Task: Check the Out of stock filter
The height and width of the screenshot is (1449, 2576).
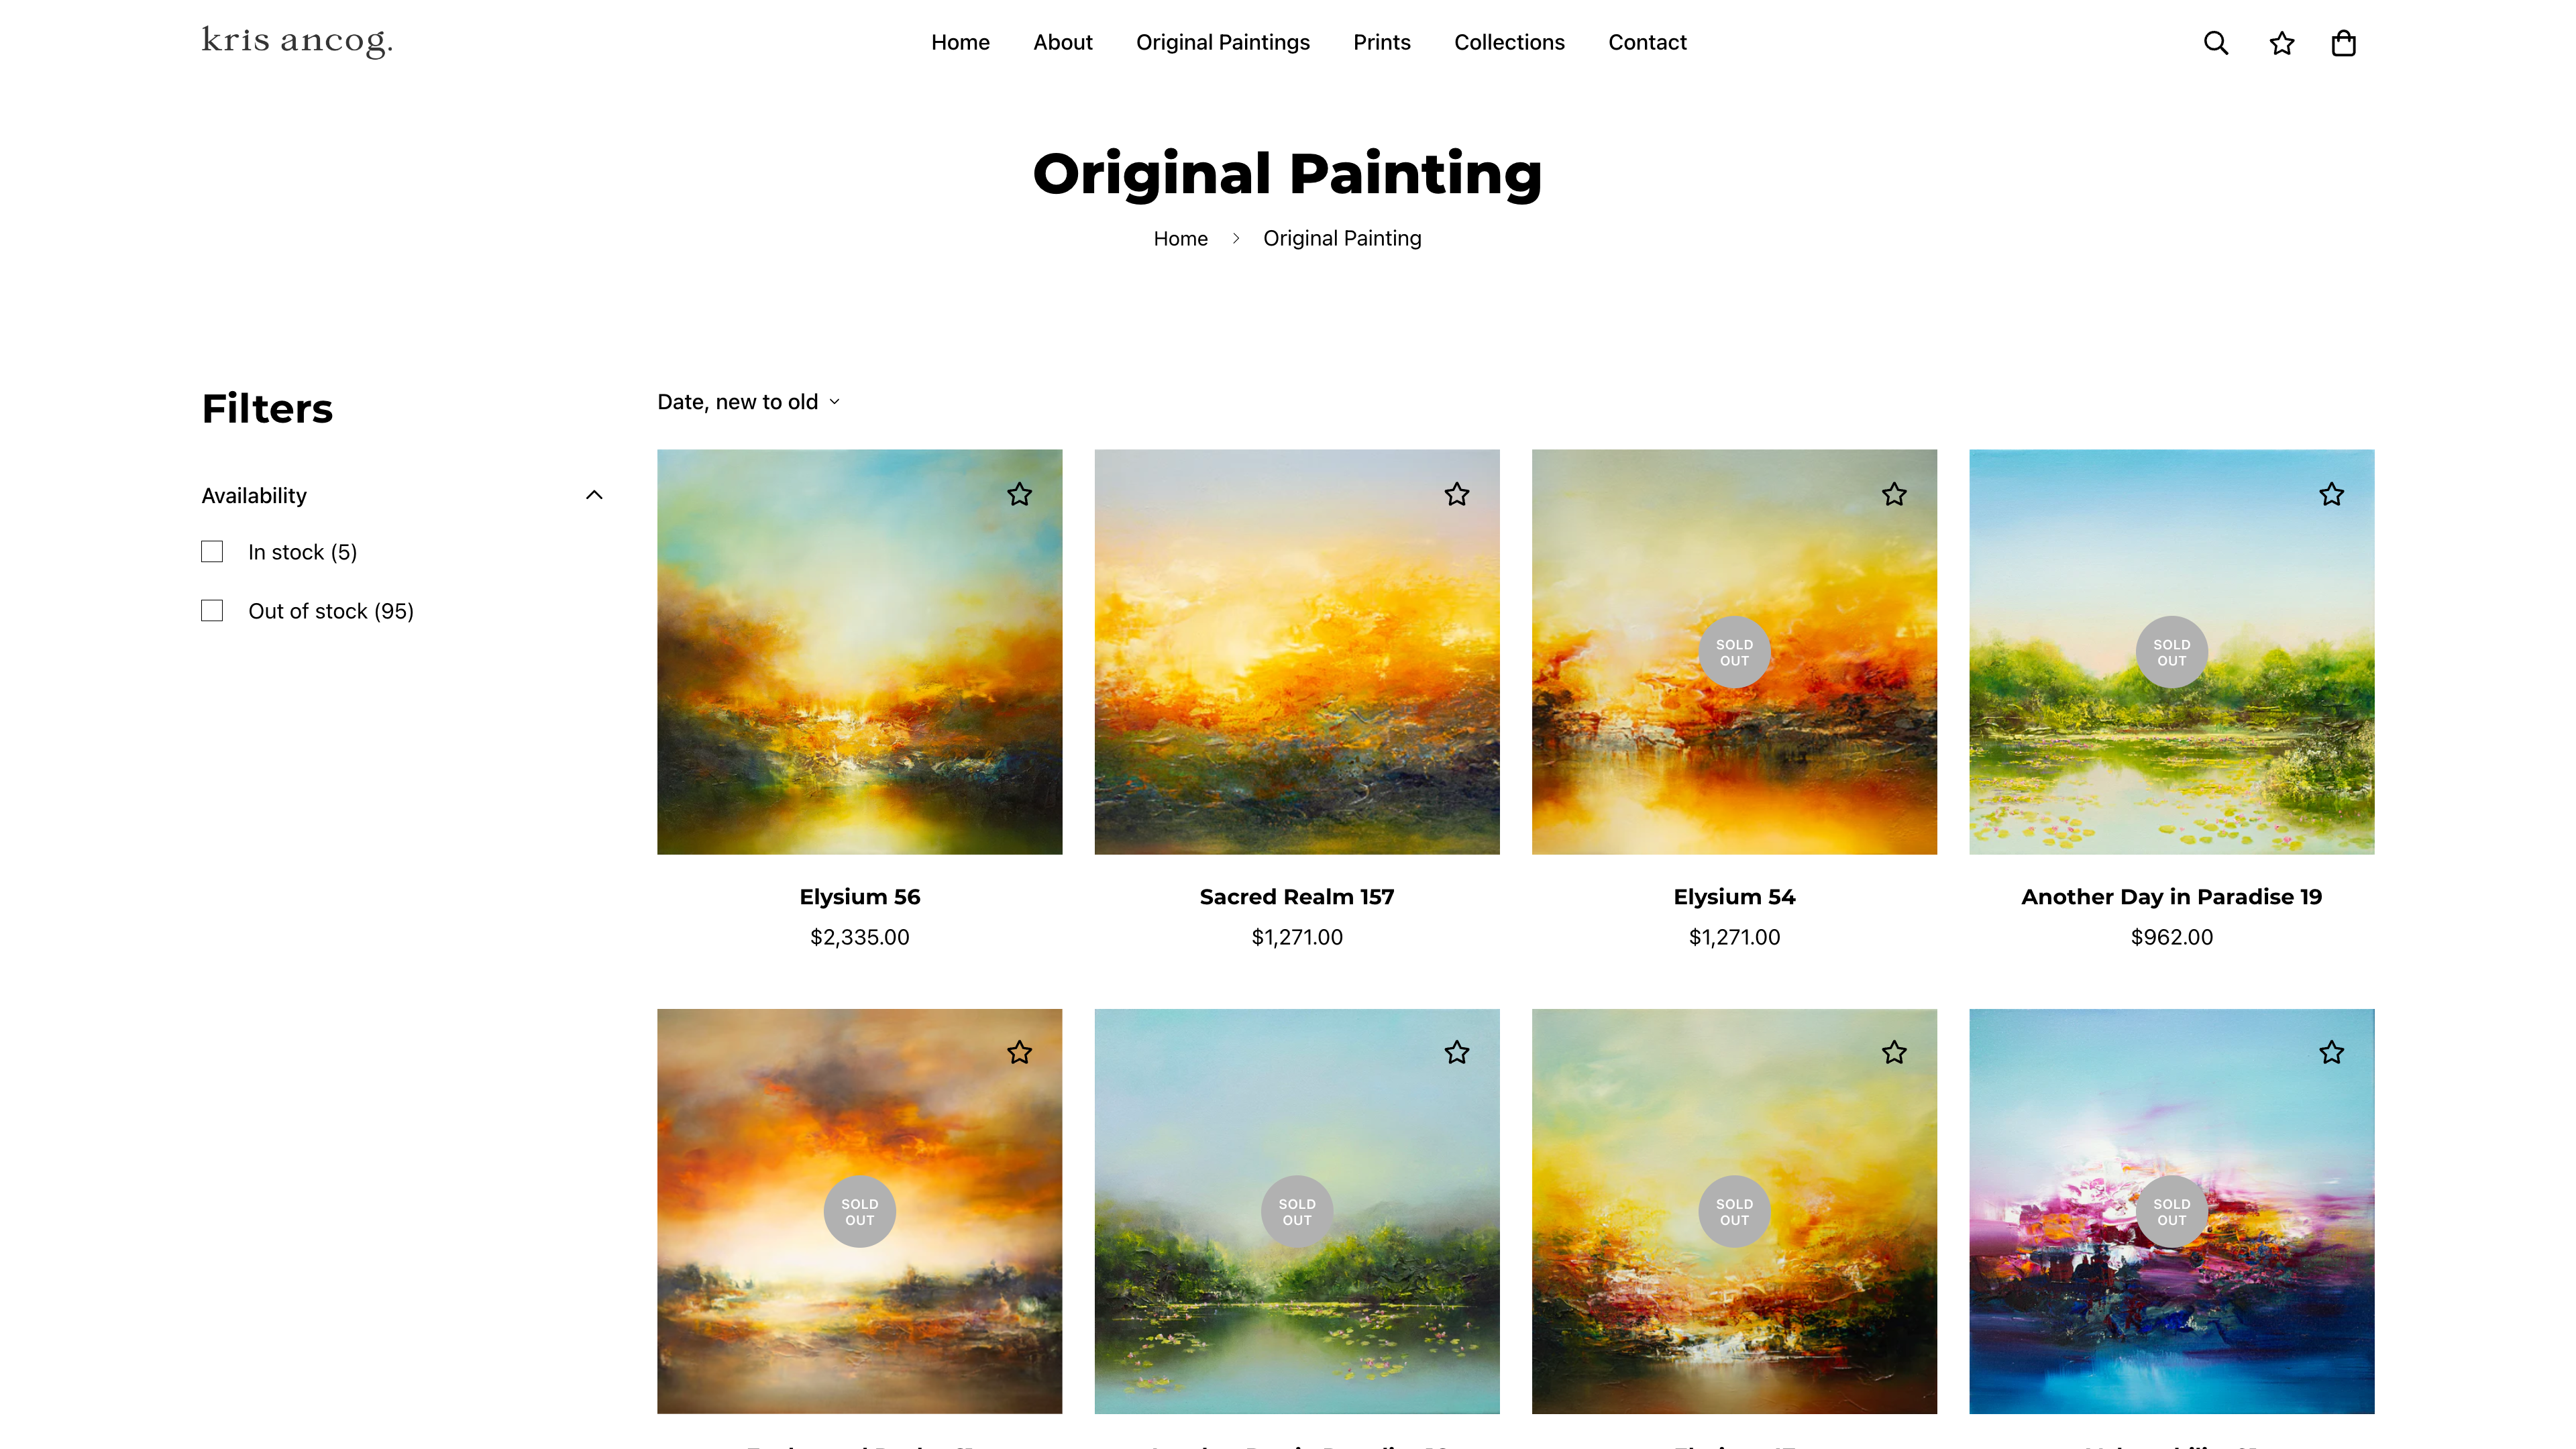Action: [212, 611]
